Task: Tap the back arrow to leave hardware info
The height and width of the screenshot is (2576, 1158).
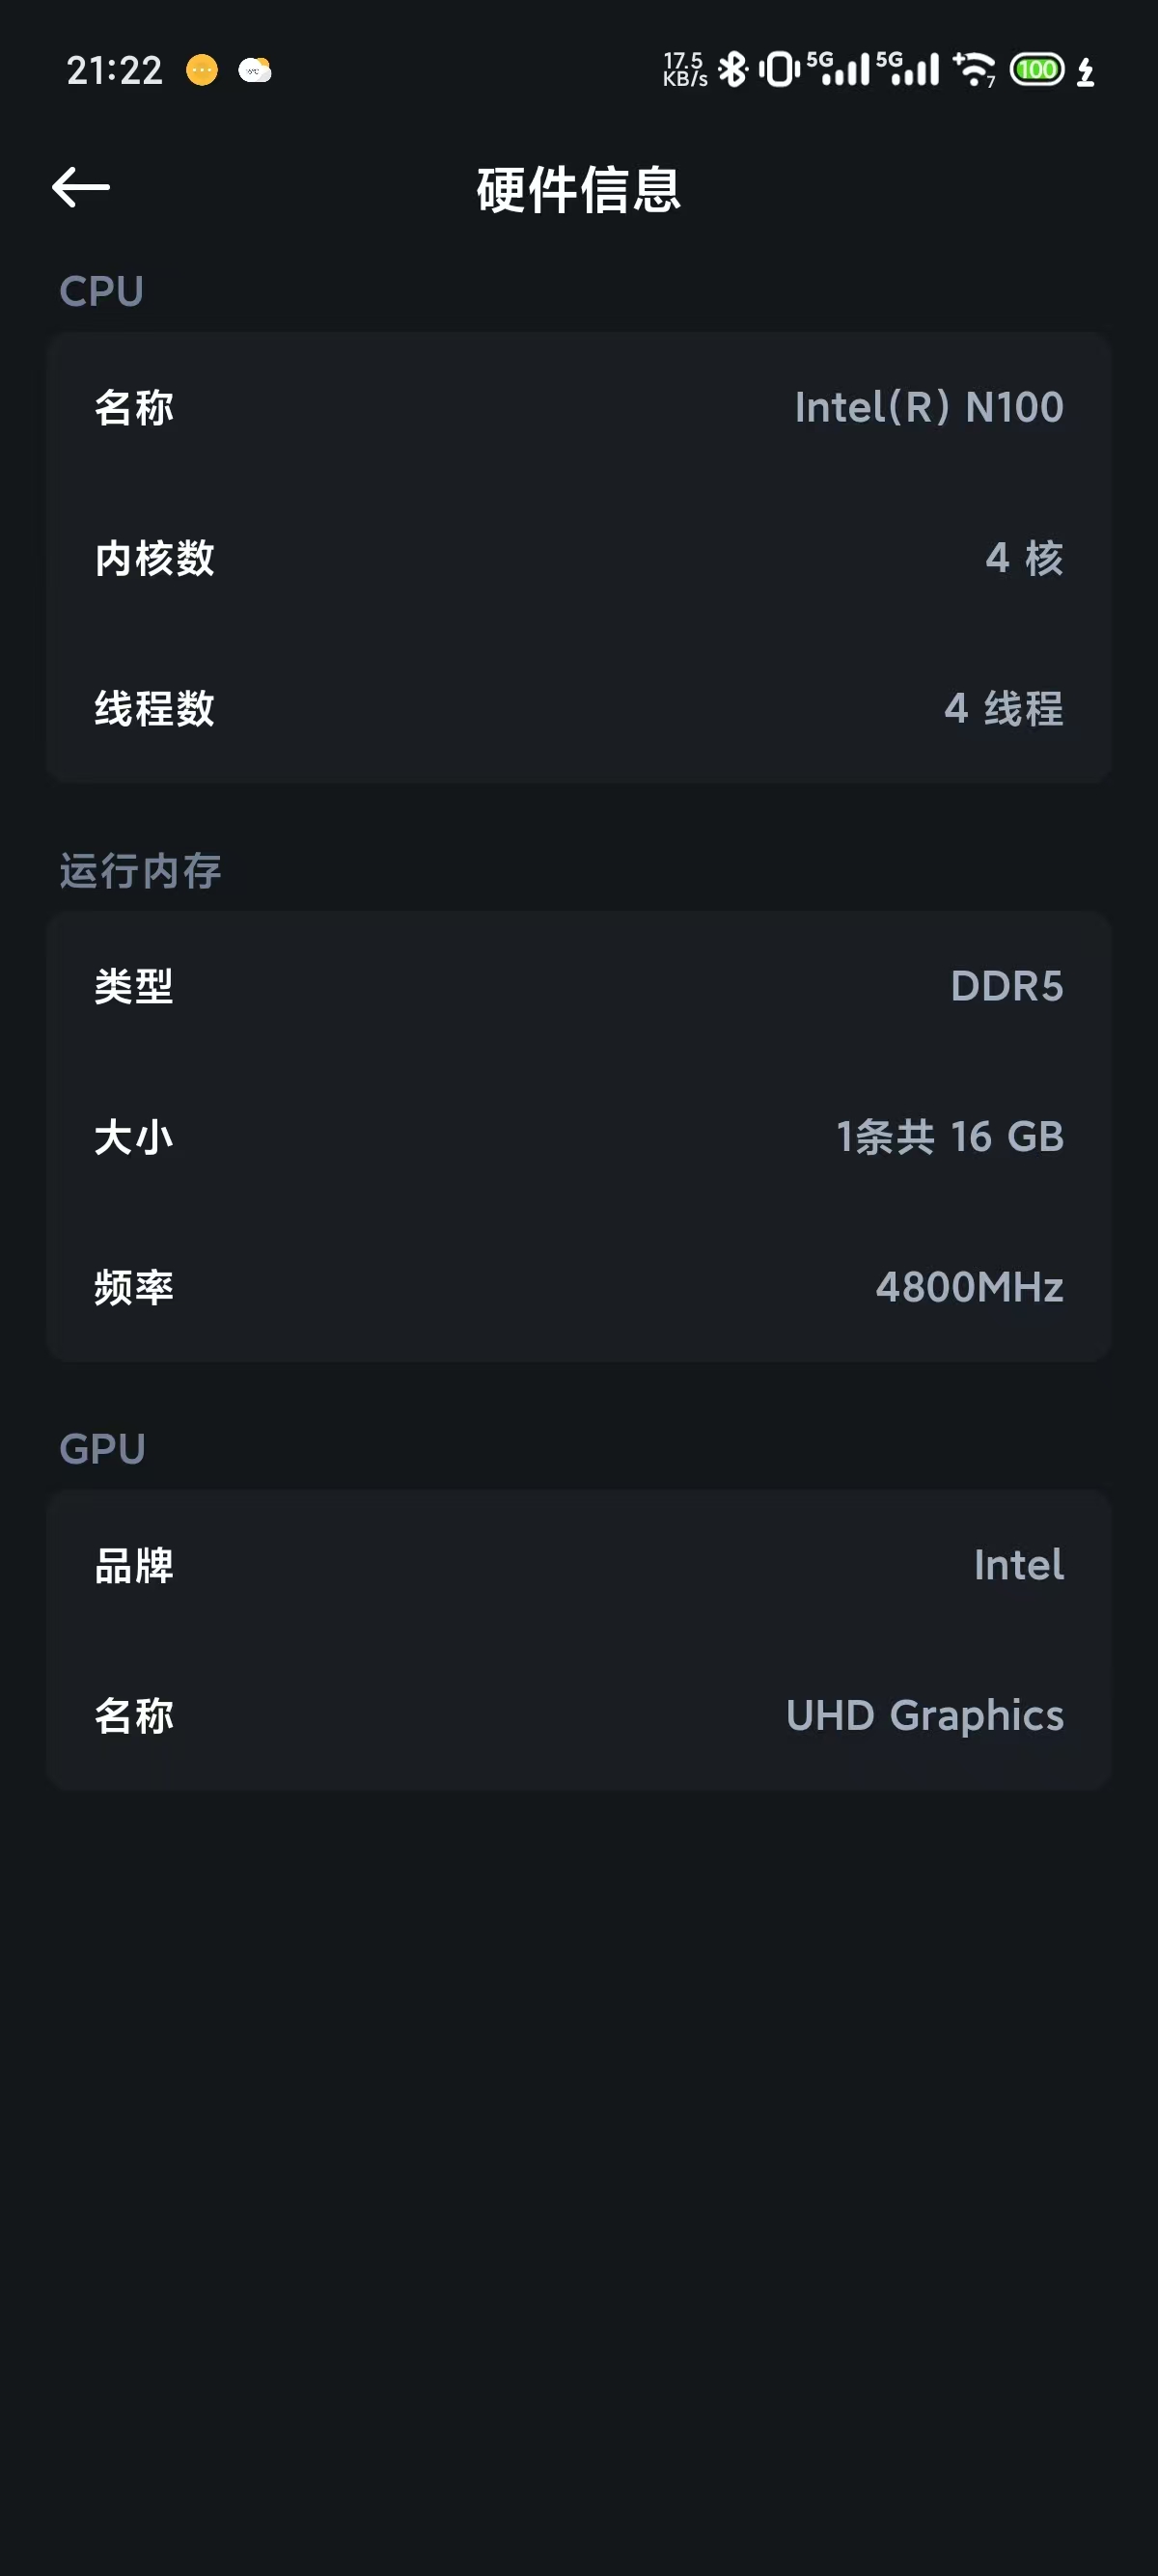Action: tap(81, 187)
